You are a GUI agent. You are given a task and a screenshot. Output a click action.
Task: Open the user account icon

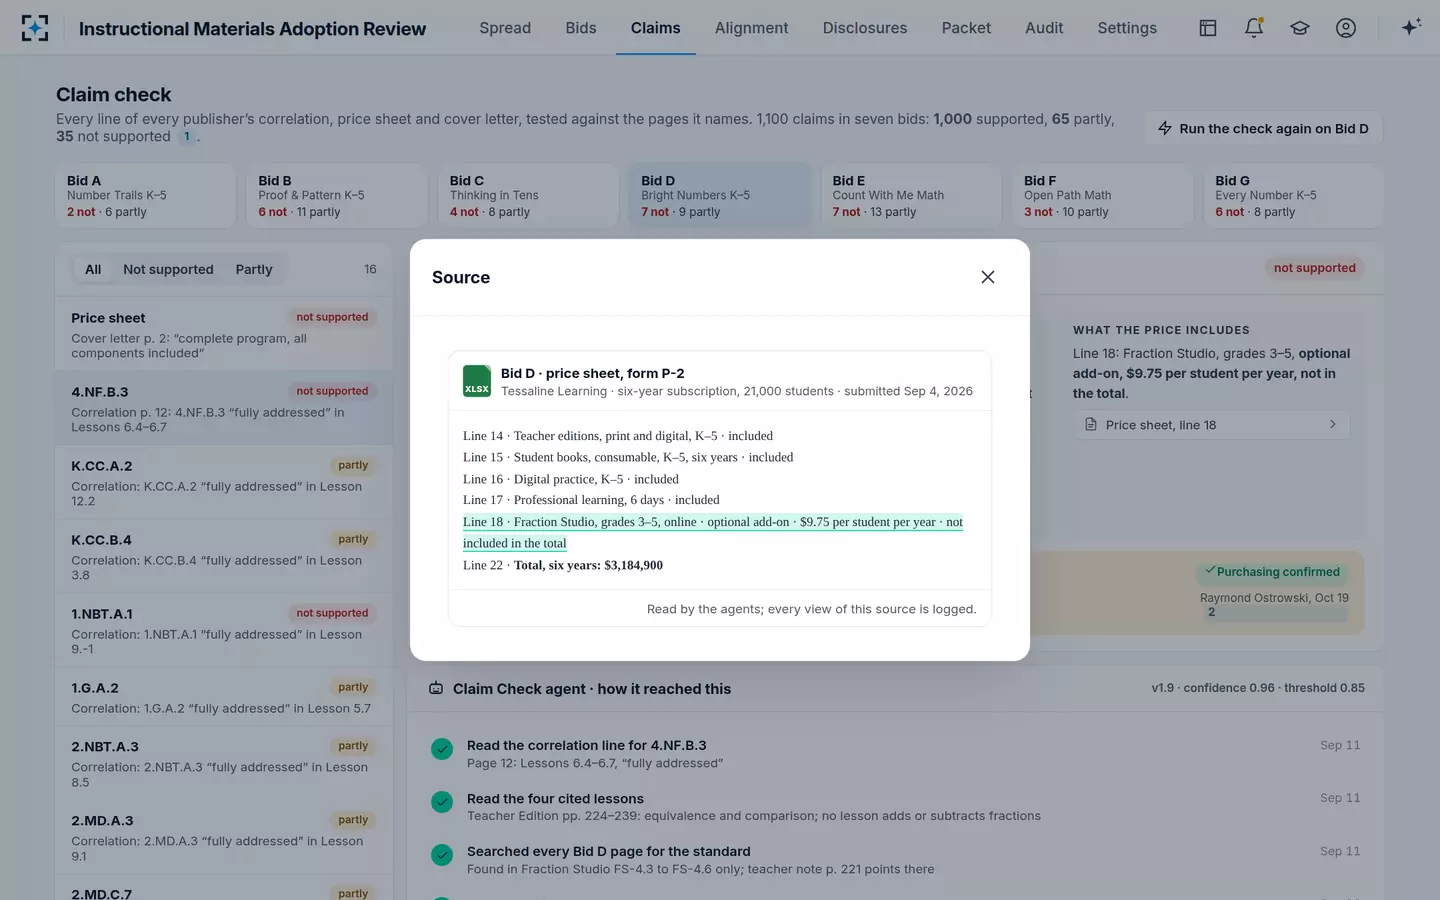1346,28
